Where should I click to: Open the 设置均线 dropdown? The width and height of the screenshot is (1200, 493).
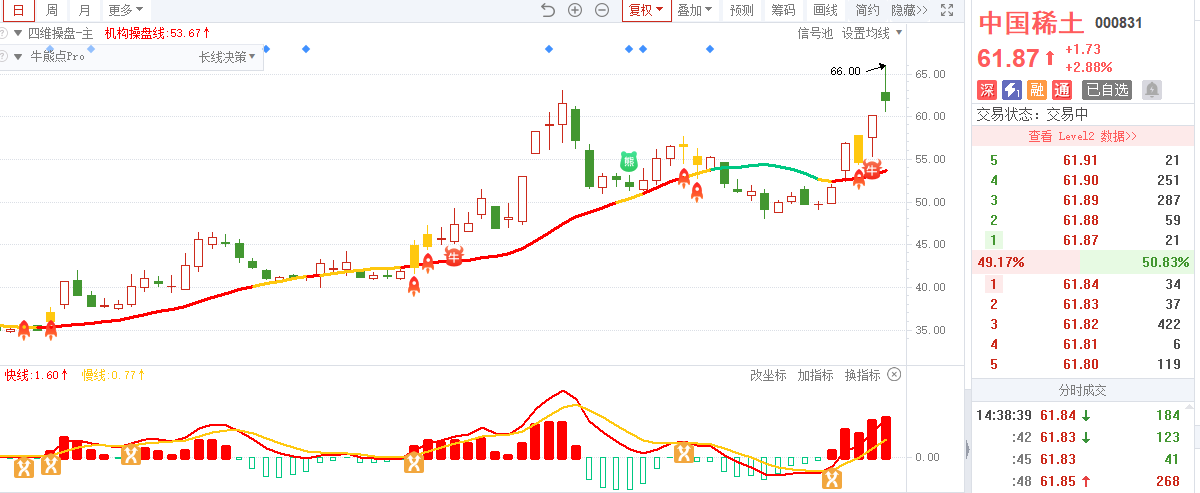871,33
